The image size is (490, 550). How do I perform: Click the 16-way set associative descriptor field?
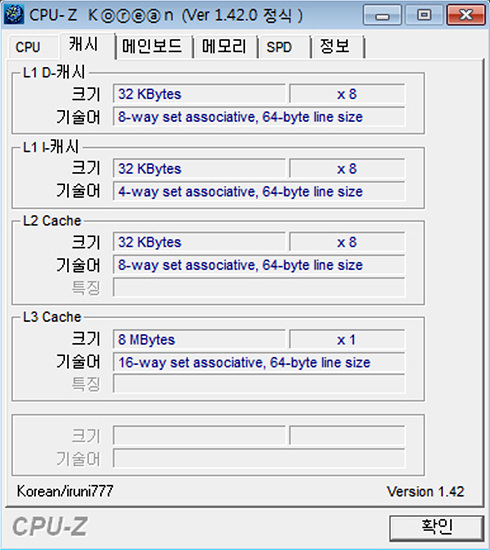[259, 362]
